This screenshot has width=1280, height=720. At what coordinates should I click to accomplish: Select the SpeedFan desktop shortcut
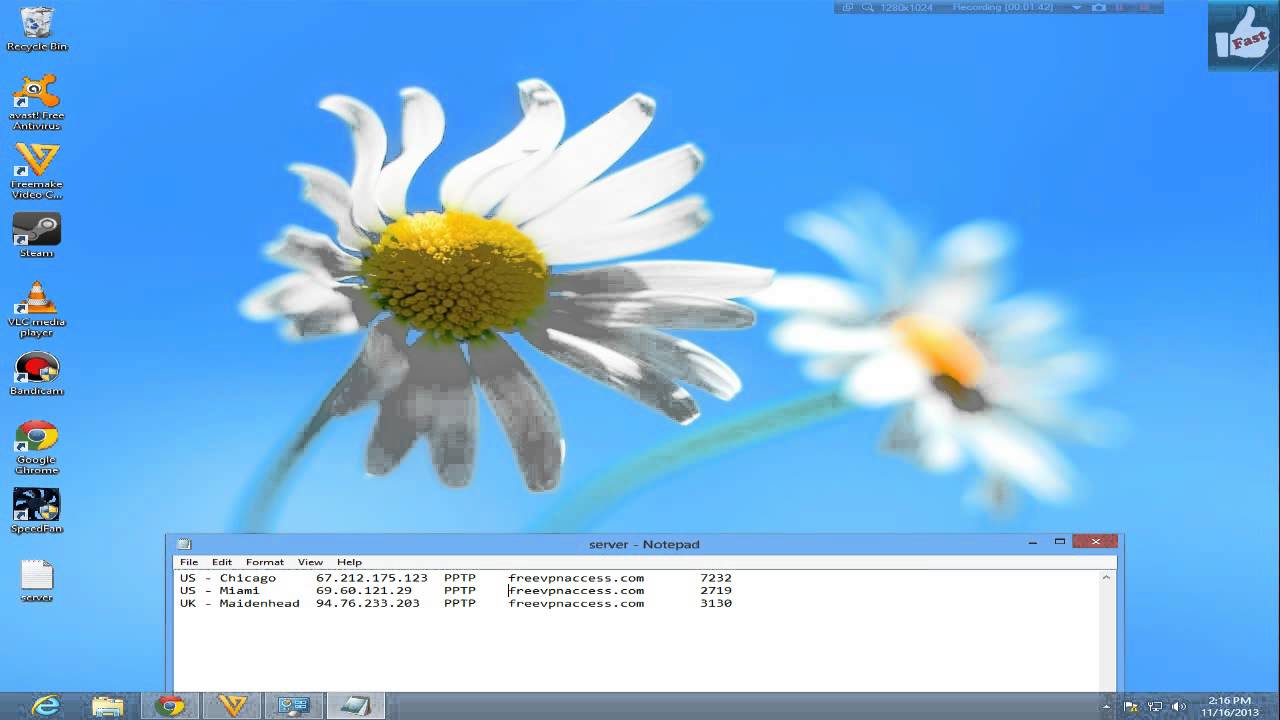(x=36, y=511)
